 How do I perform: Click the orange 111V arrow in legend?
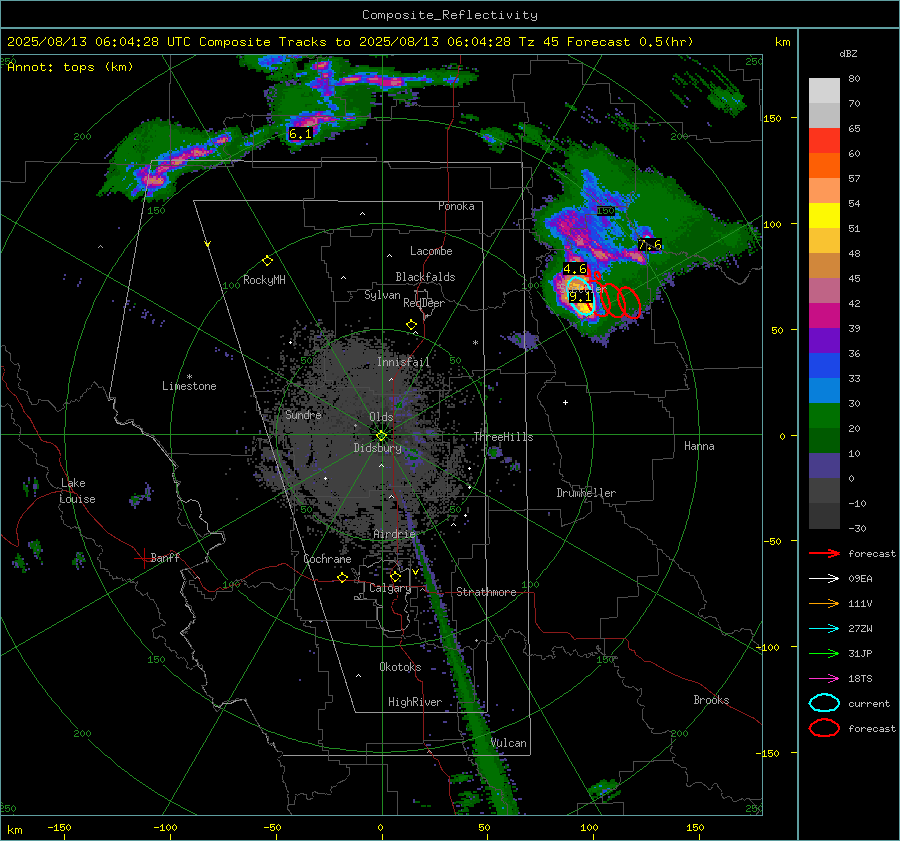click(824, 603)
